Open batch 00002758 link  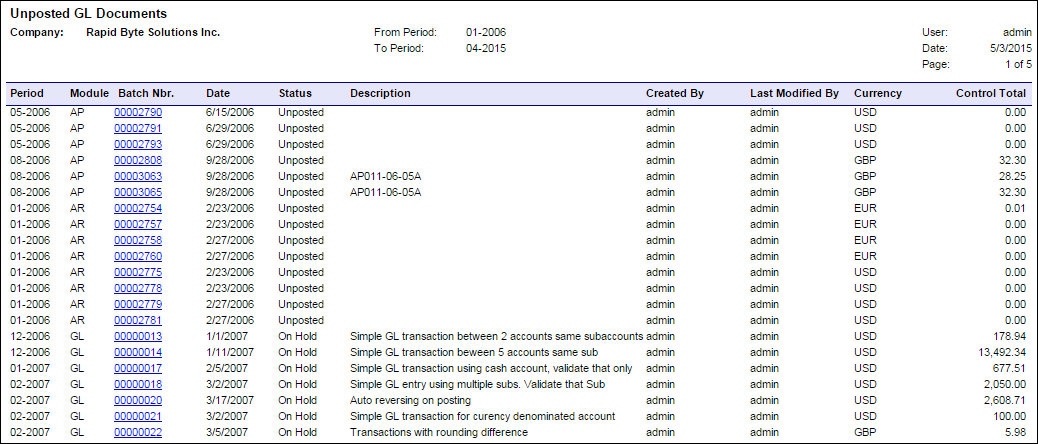pyautogui.click(x=138, y=241)
